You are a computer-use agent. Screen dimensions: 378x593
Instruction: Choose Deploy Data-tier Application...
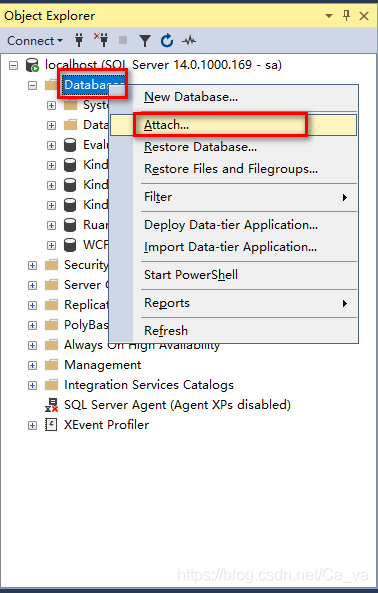pyautogui.click(x=233, y=225)
